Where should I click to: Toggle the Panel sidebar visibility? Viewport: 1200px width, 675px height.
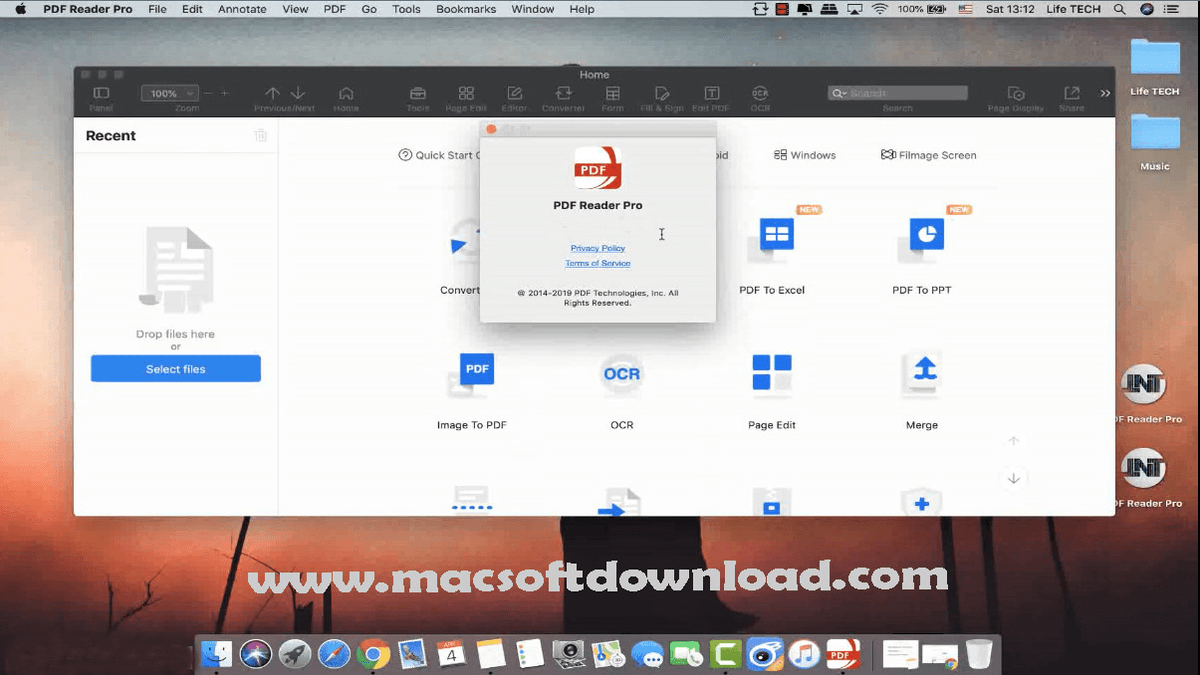tap(101, 92)
